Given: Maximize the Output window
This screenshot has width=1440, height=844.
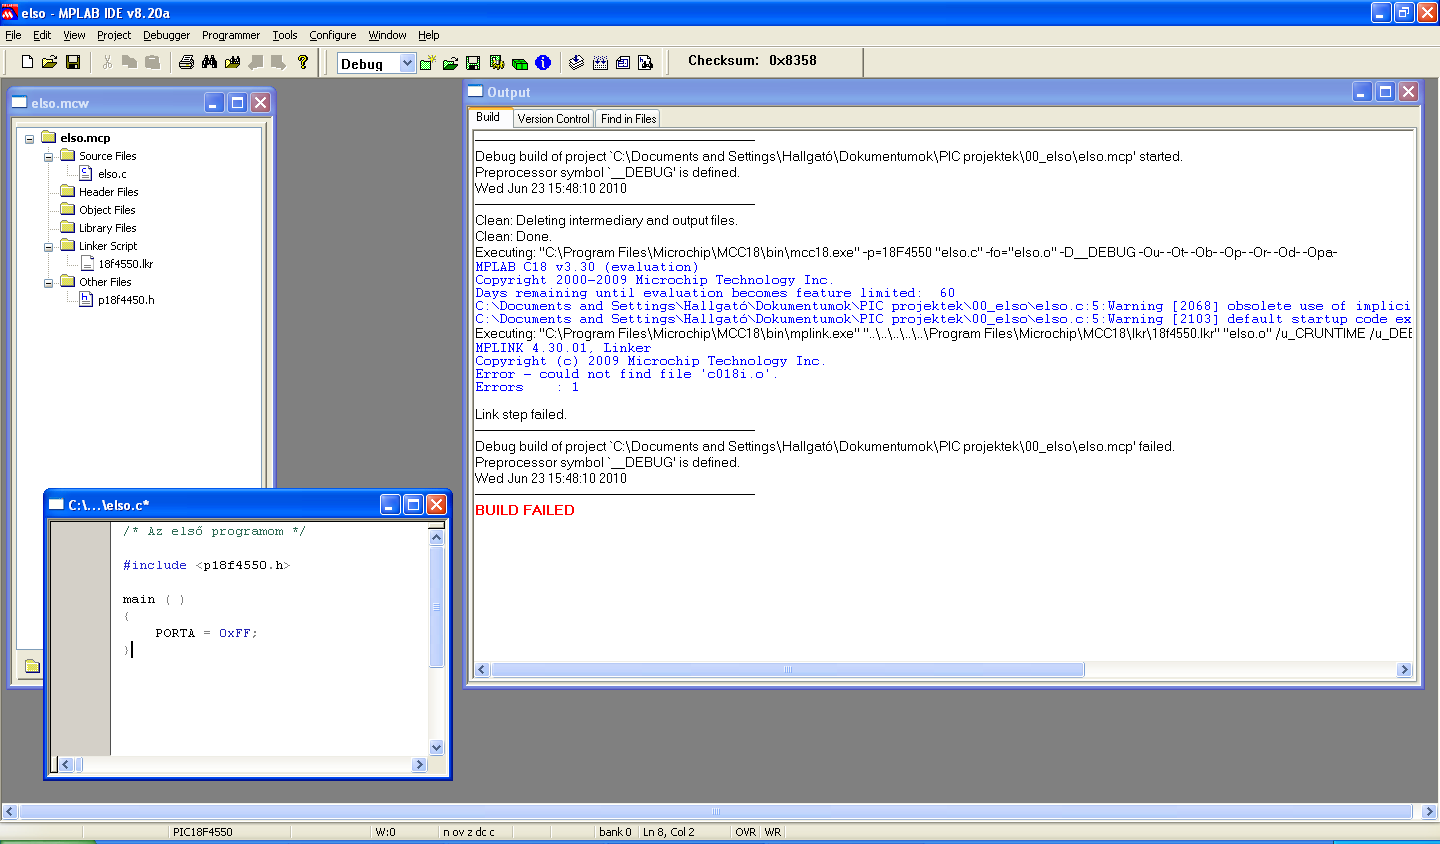Looking at the screenshot, I should (x=1385, y=92).
